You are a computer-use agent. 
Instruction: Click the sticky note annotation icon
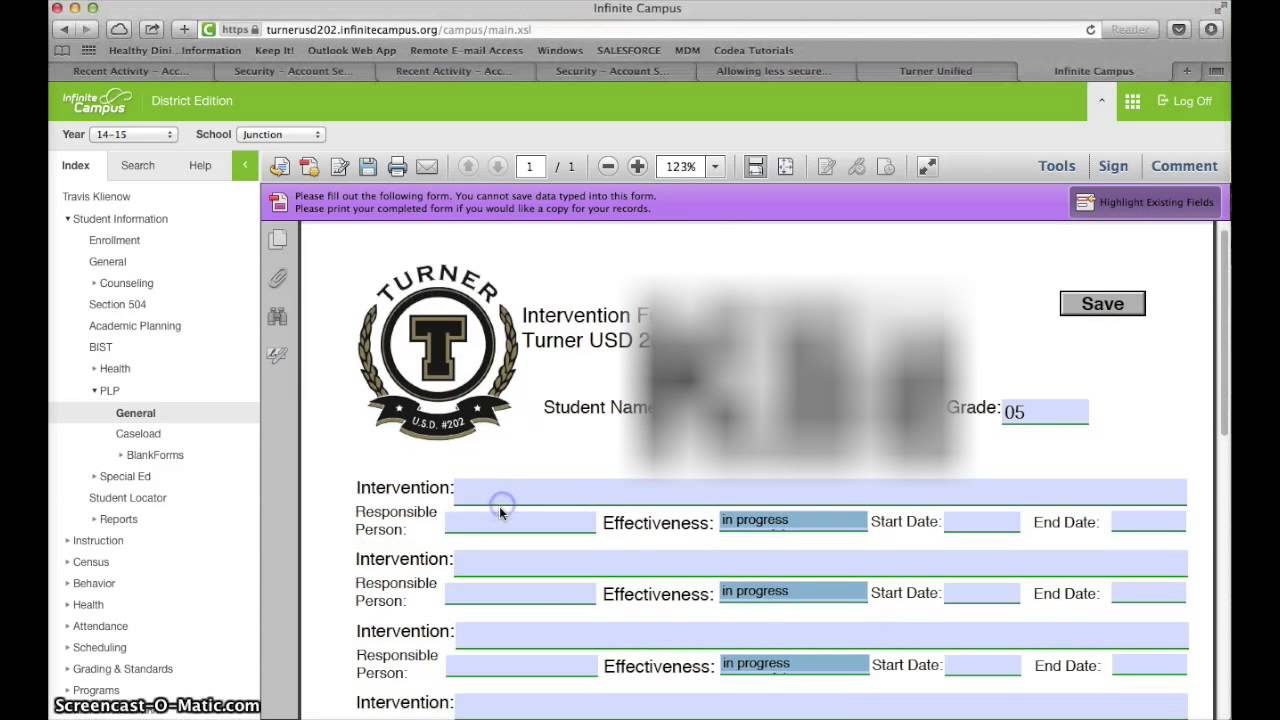[826, 166]
